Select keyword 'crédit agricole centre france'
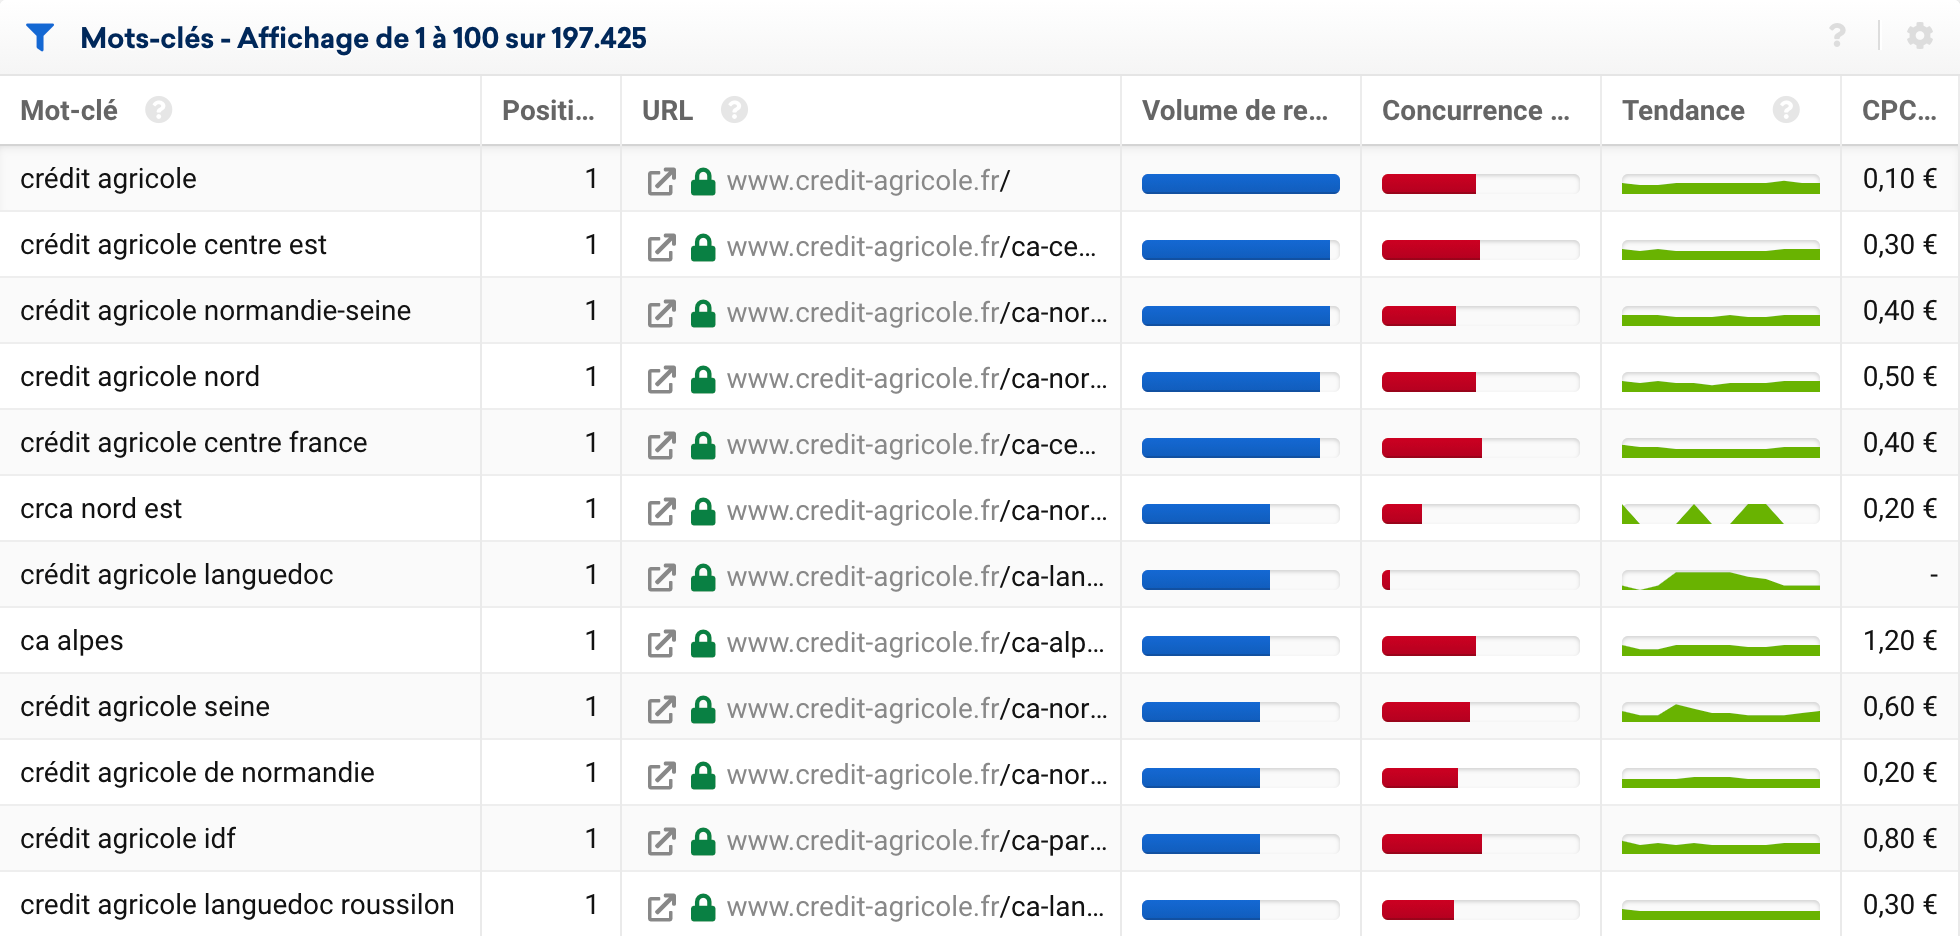1960x936 pixels. pyautogui.click(x=194, y=443)
